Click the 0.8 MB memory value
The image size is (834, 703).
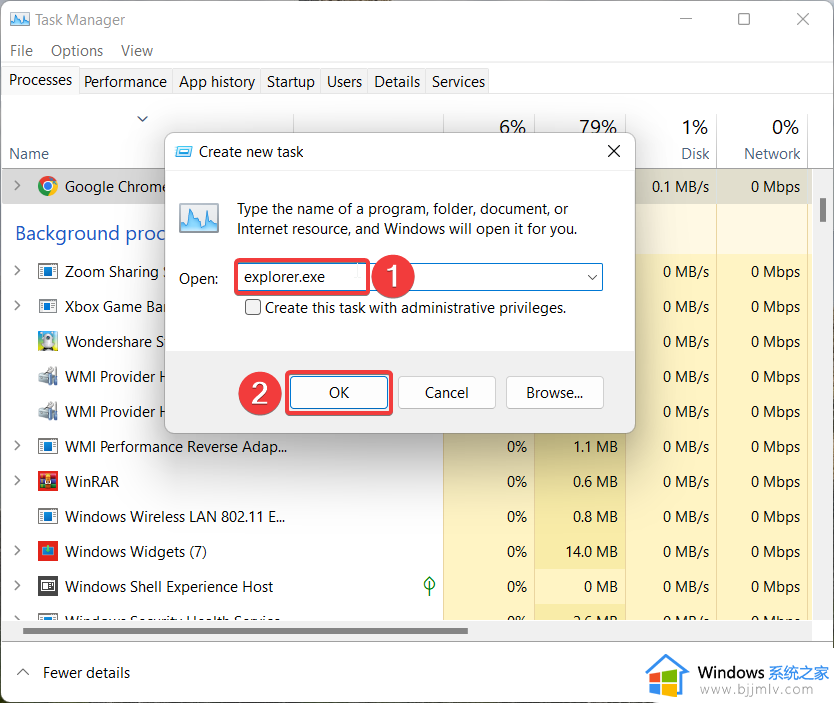point(596,517)
